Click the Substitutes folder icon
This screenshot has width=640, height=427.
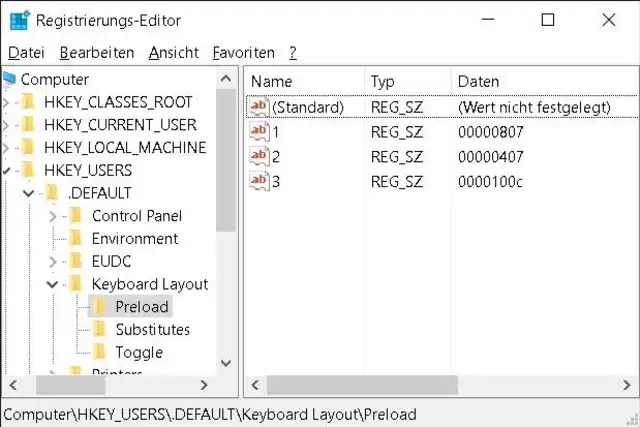[99, 329]
